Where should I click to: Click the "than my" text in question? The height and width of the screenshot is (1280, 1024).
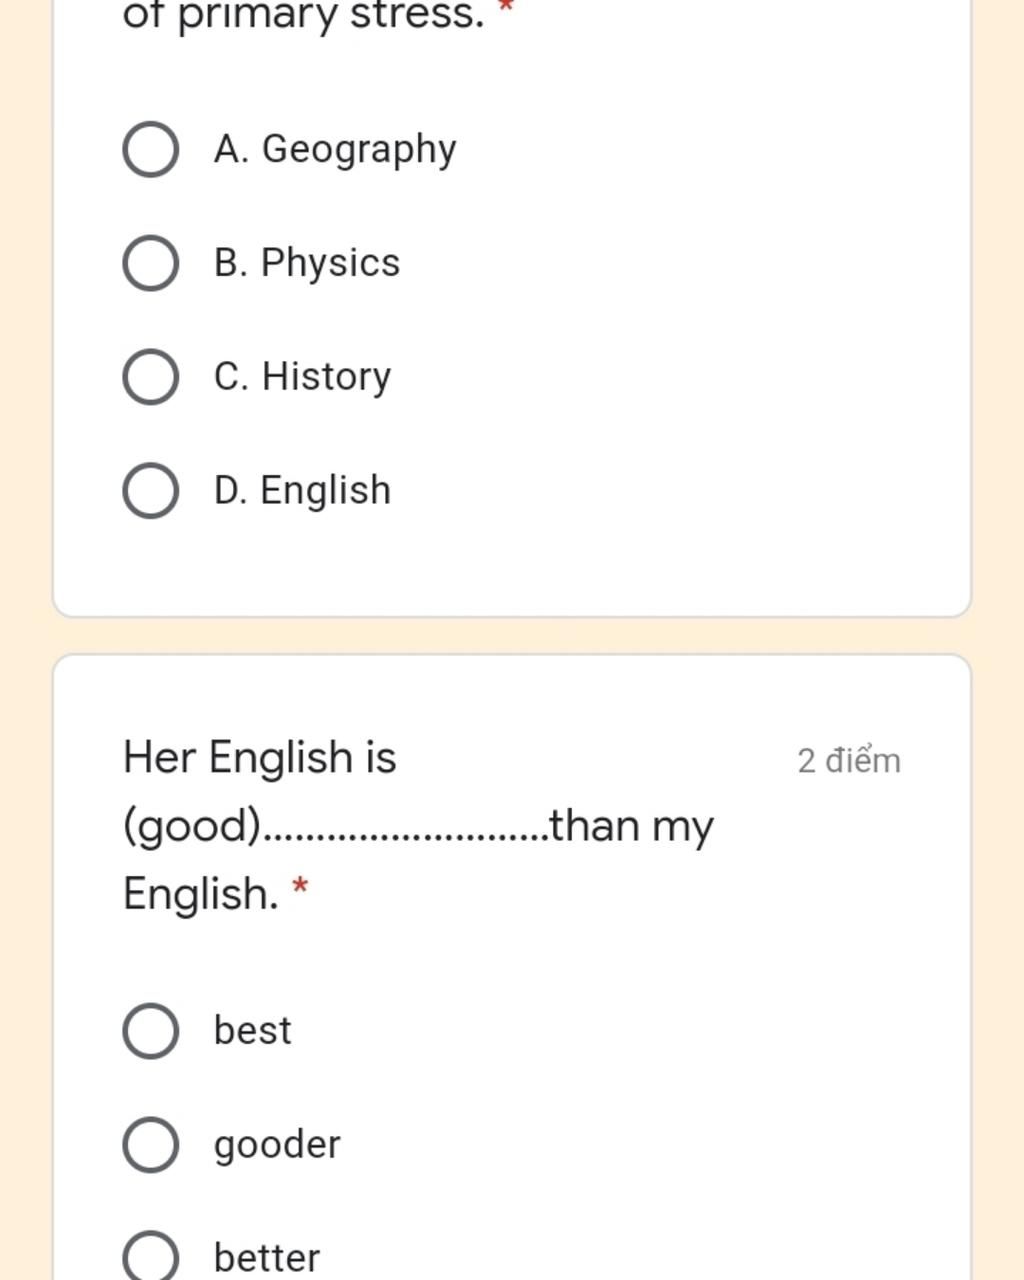631,827
